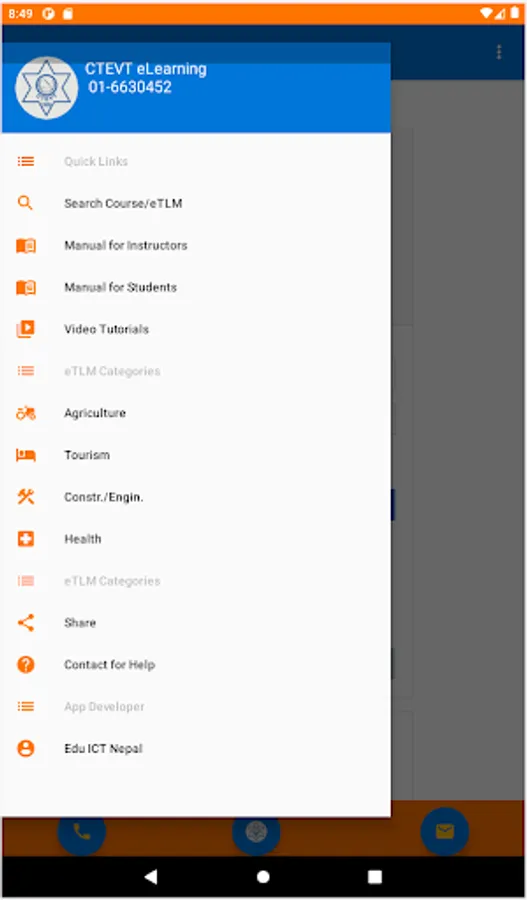Tap the Contact for Help question icon
The image size is (527, 900).
click(x=26, y=665)
